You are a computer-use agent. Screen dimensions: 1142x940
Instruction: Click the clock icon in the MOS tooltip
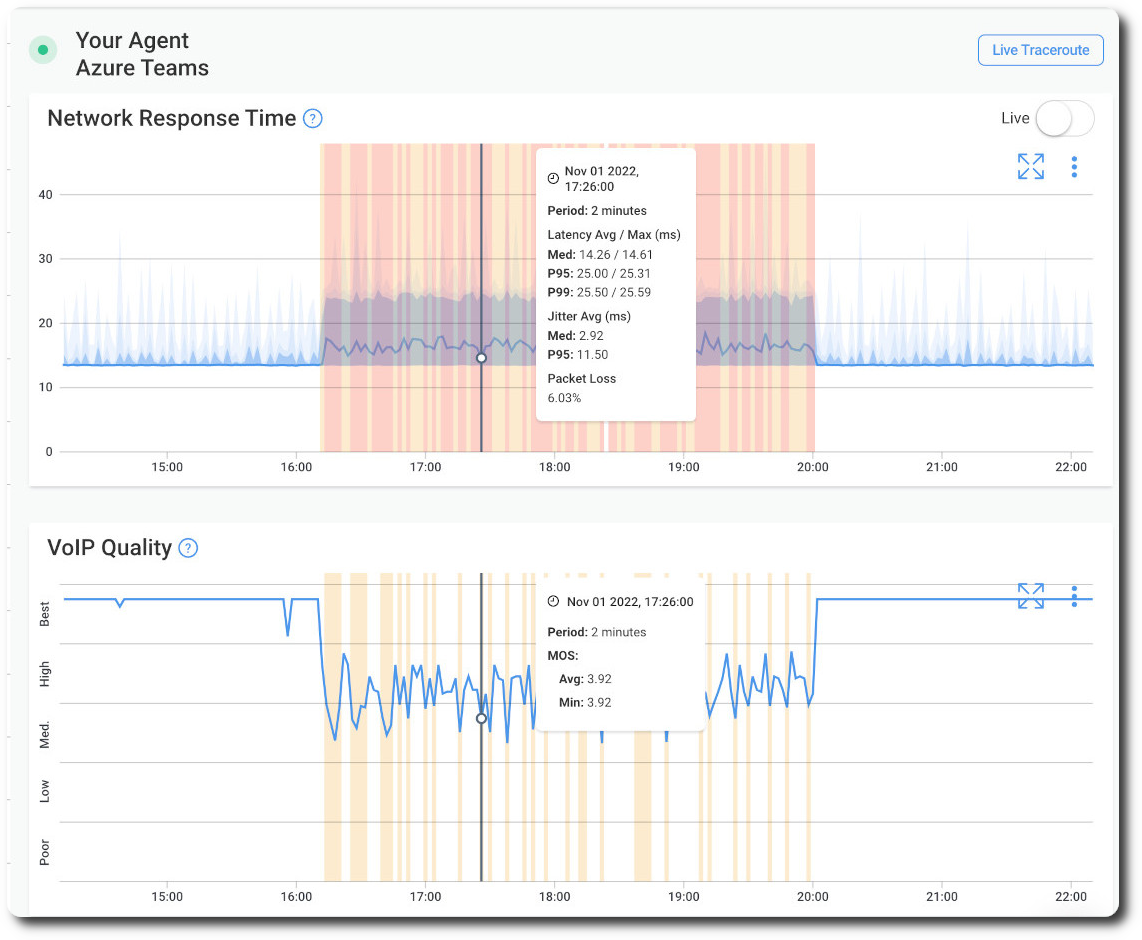tap(552, 601)
